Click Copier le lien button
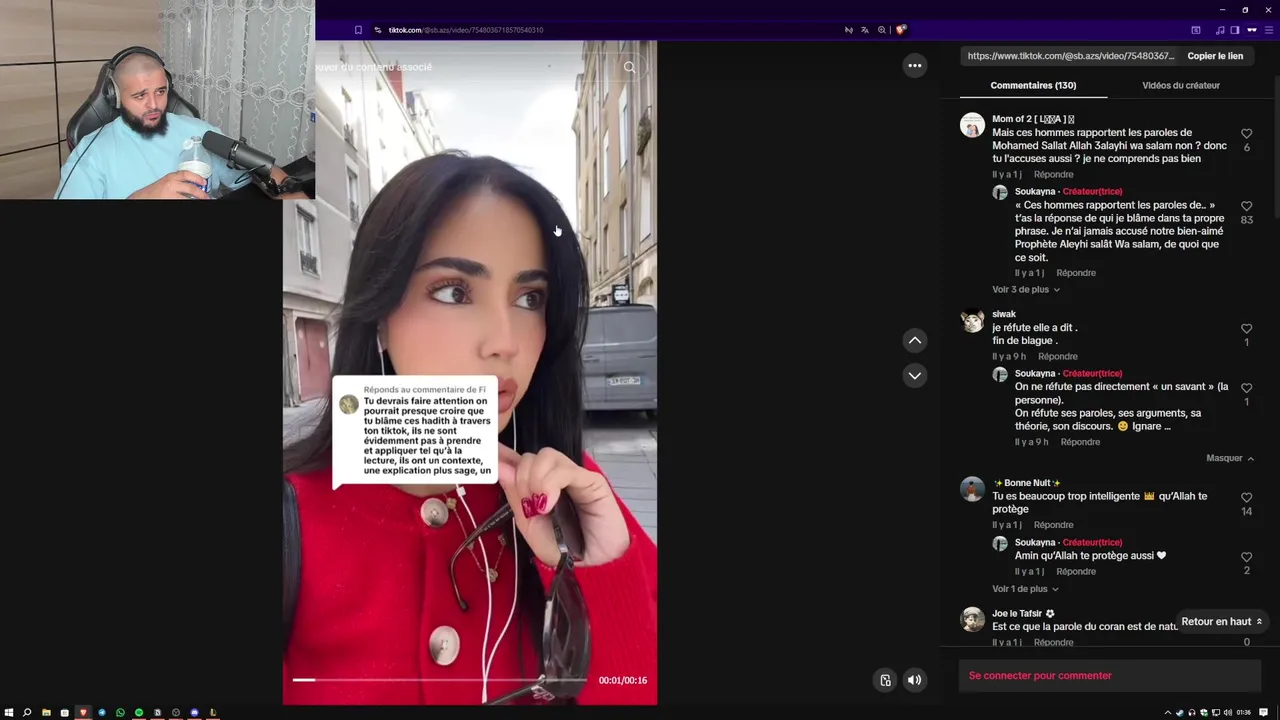The width and height of the screenshot is (1280, 720). (x=1215, y=56)
